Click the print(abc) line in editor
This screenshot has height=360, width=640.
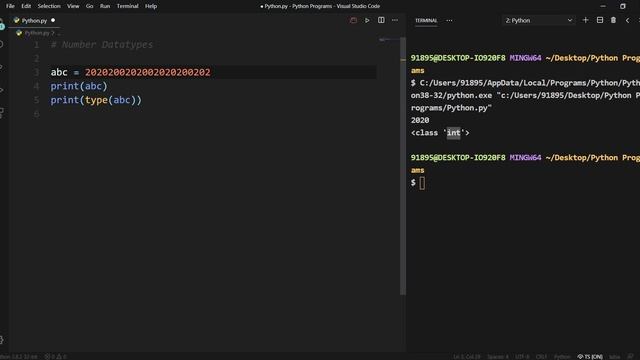pos(79,86)
